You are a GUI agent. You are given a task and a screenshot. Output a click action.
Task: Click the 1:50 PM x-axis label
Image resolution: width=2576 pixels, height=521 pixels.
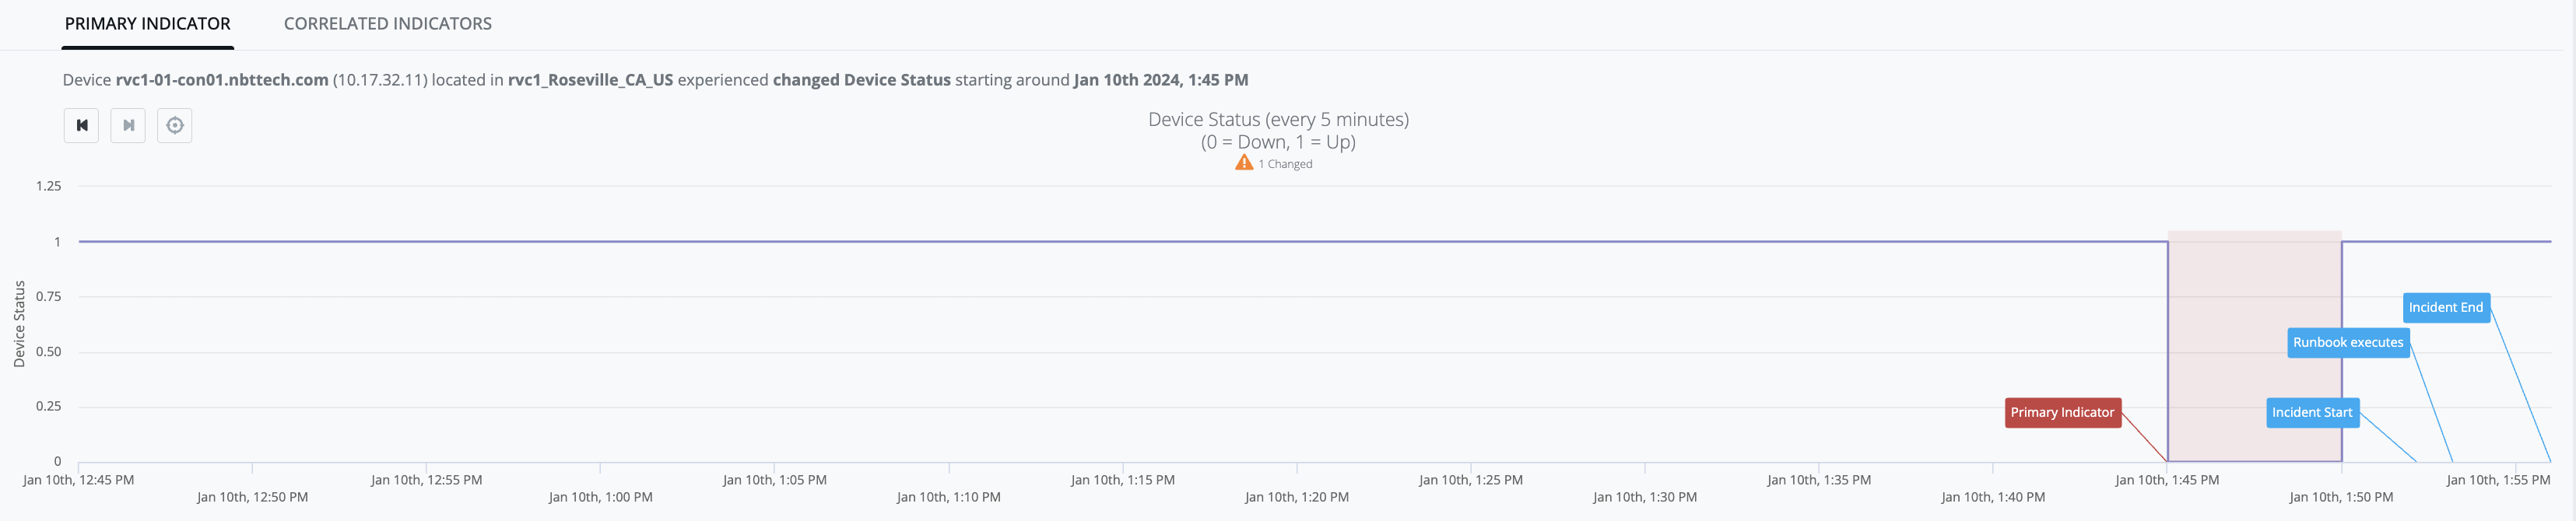2340,497
